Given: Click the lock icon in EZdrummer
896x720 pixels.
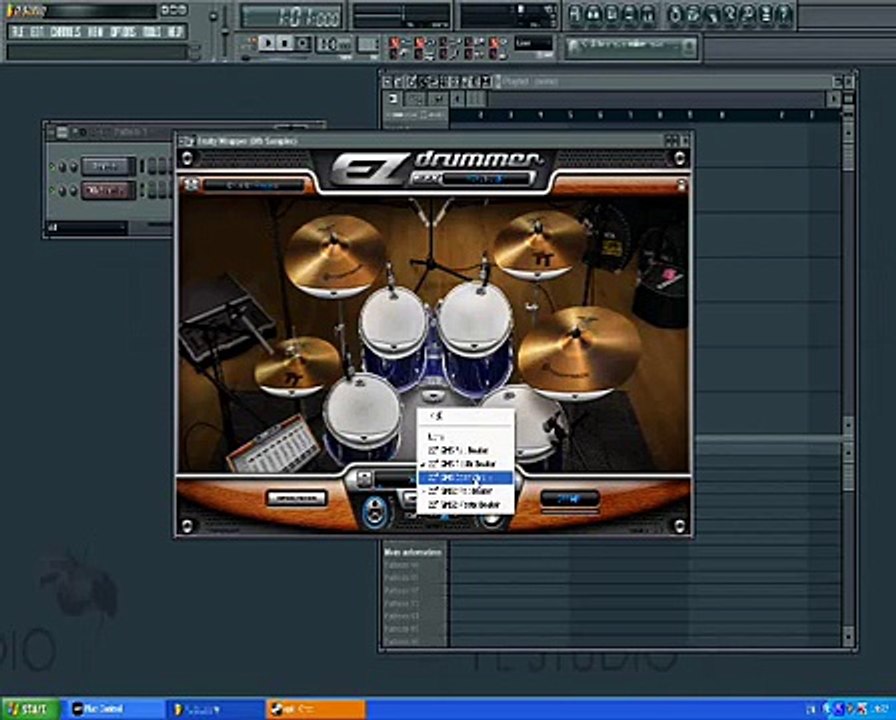Looking at the screenshot, I should coord(681,185).
